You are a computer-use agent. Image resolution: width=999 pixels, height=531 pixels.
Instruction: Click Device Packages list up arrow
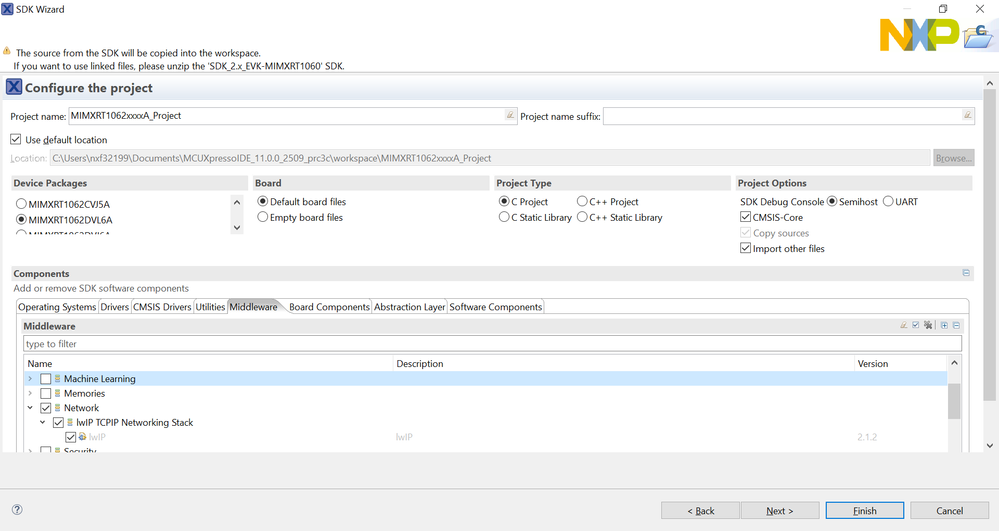[x=237, y=203]
